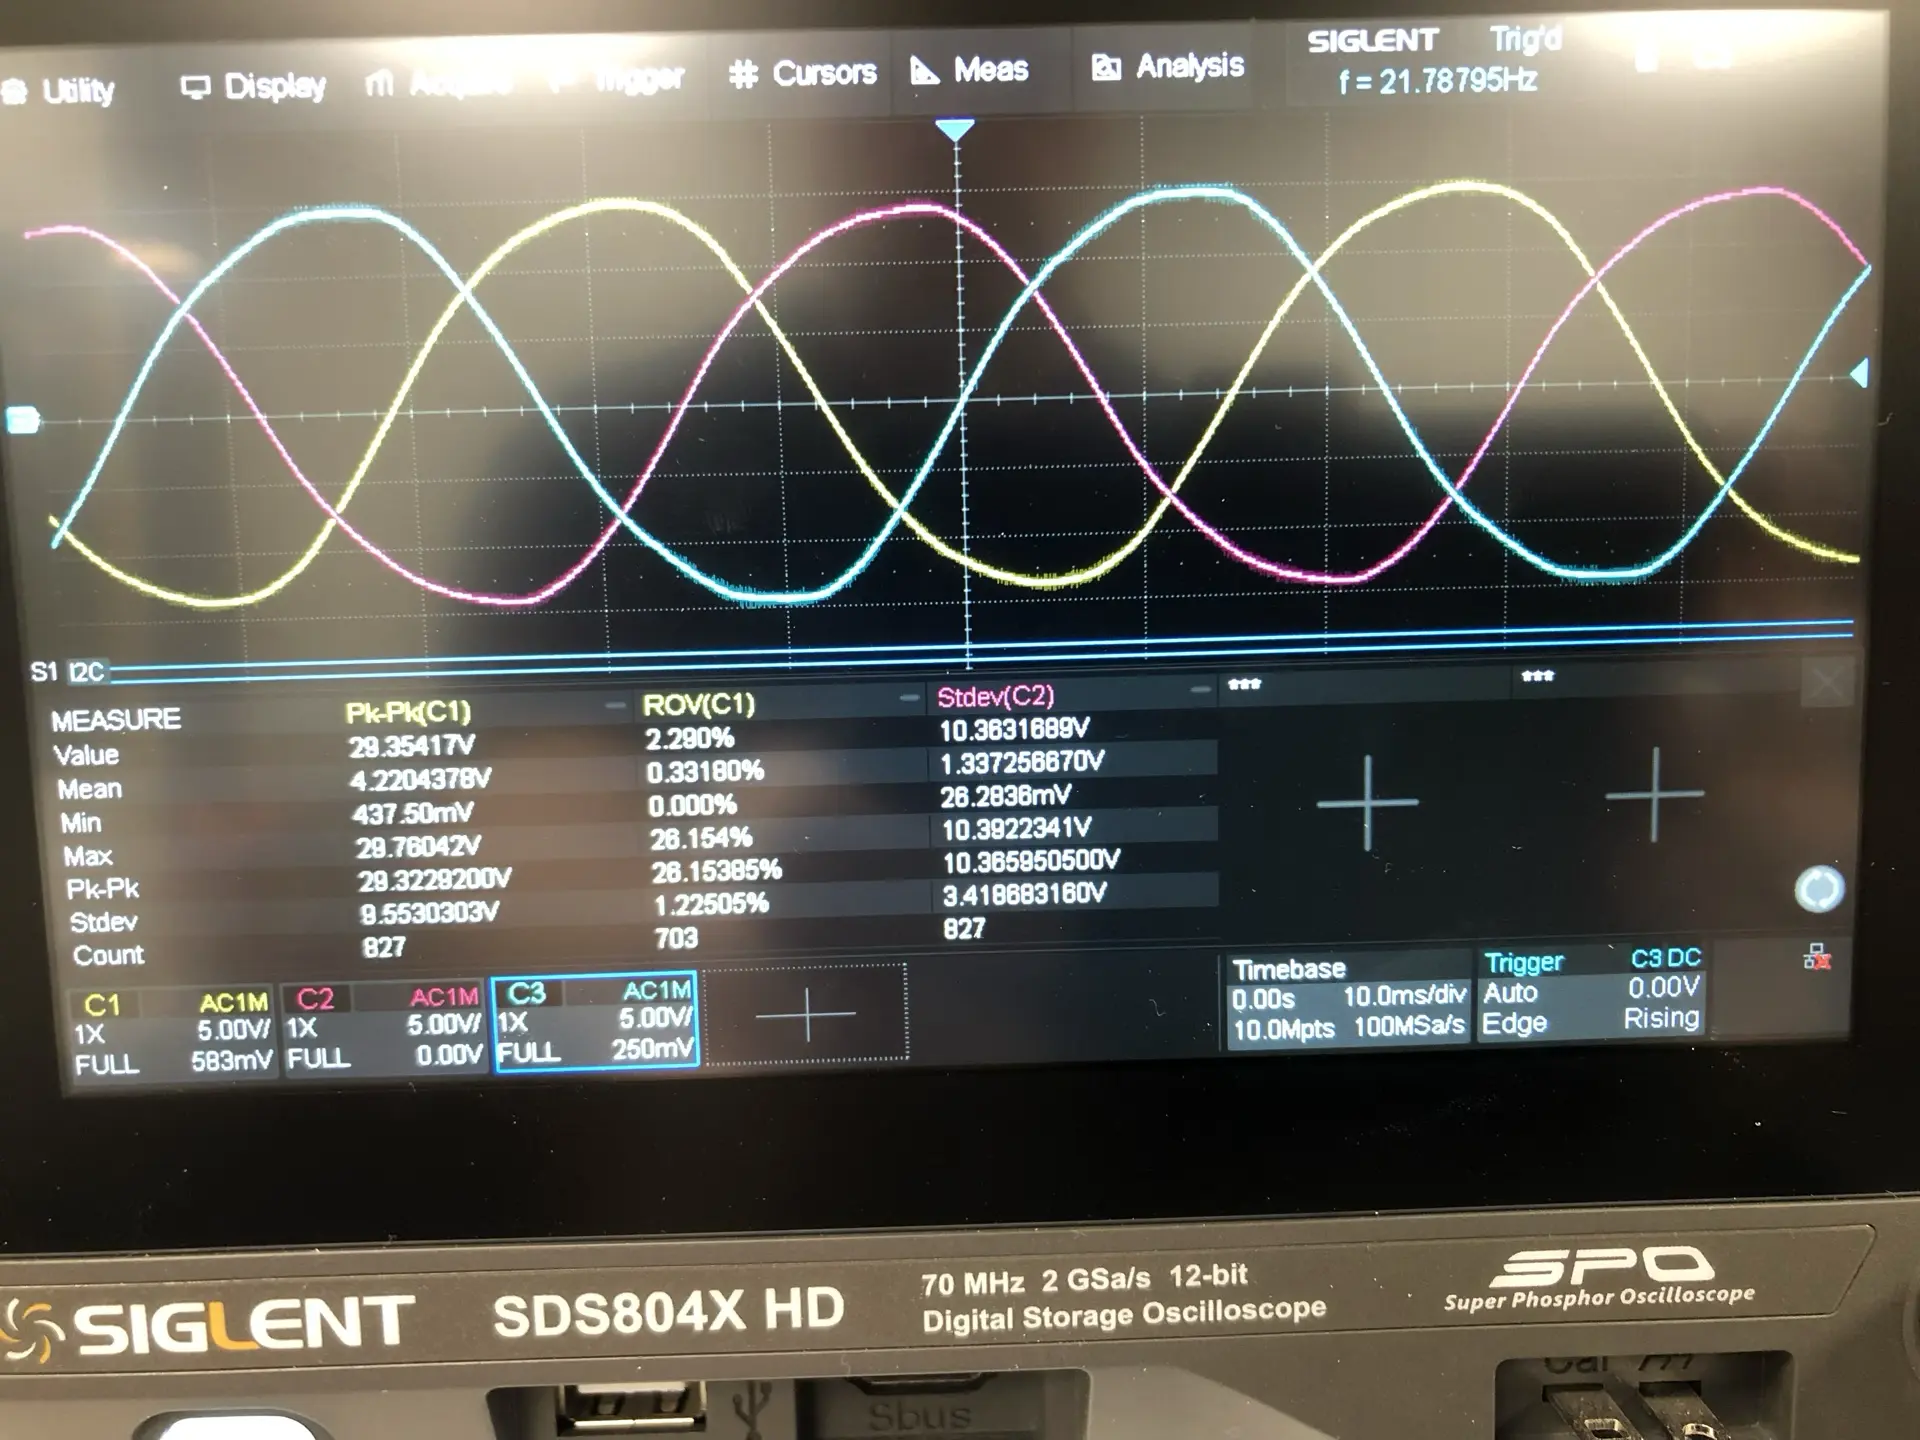1920x1440 pixels.
Task: Add measurement in first empty plus slot
Action: [1367, 802]
